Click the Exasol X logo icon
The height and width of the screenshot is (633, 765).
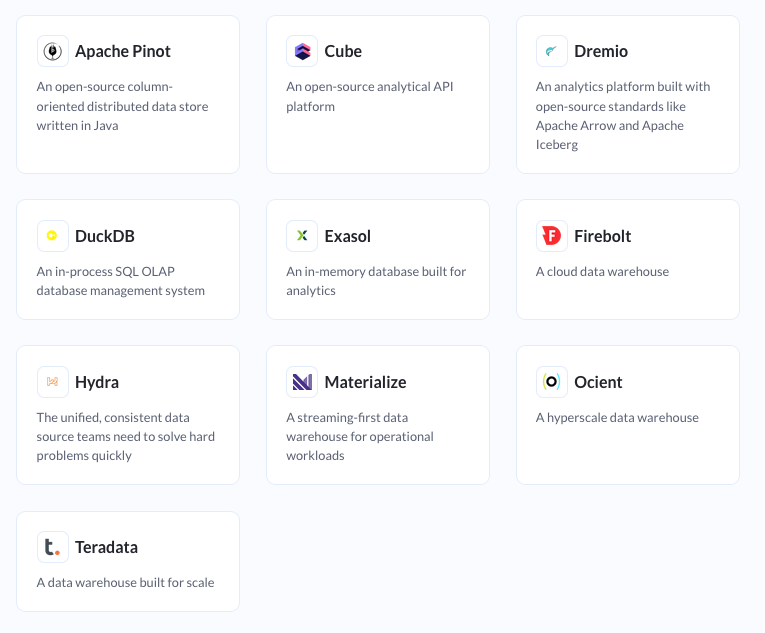[x=302, y=236]
